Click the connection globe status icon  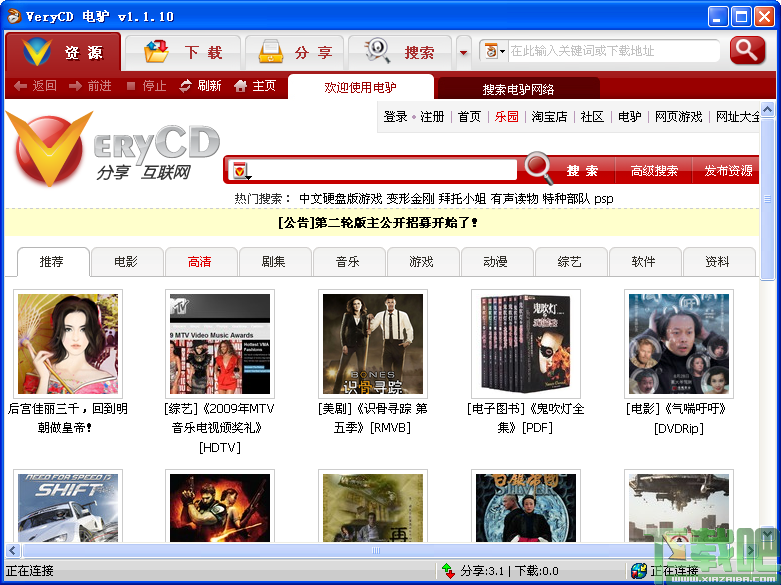click(639, 571)
